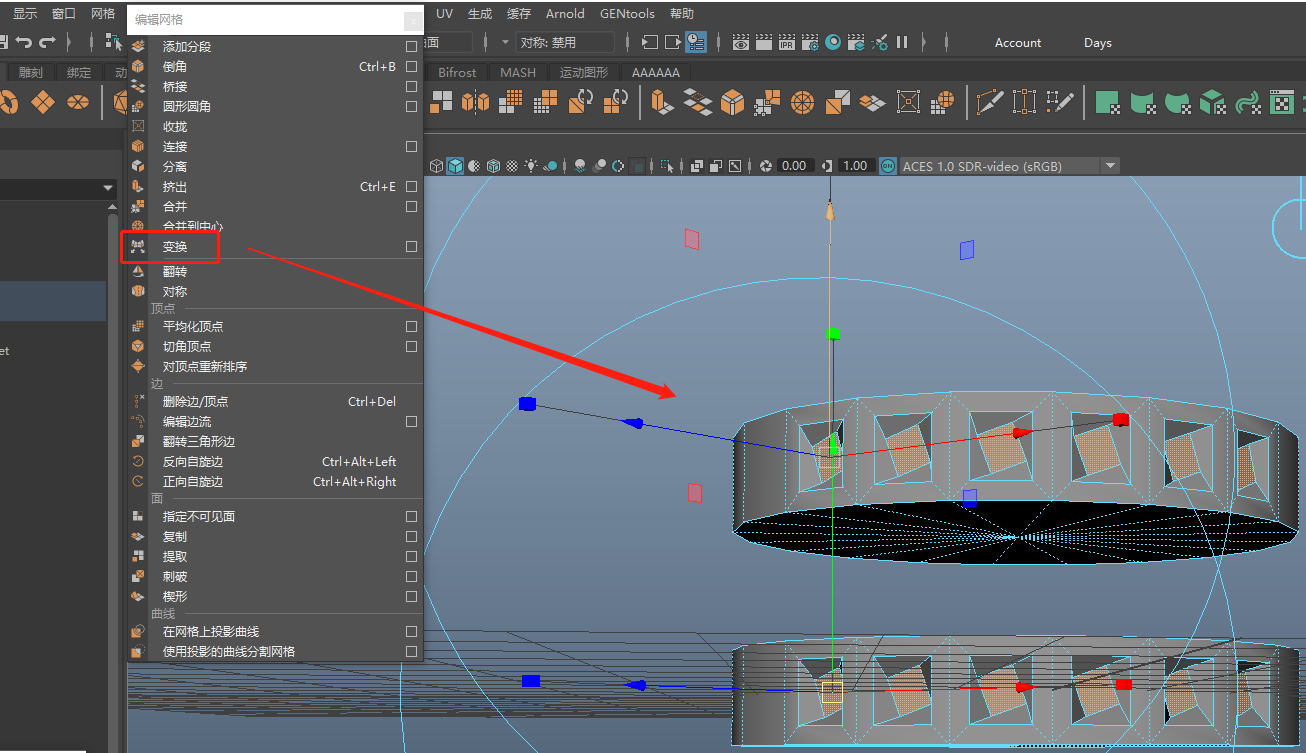Click the undo arrow icon
Screen dimensions: 1306x753
[24, 42]
